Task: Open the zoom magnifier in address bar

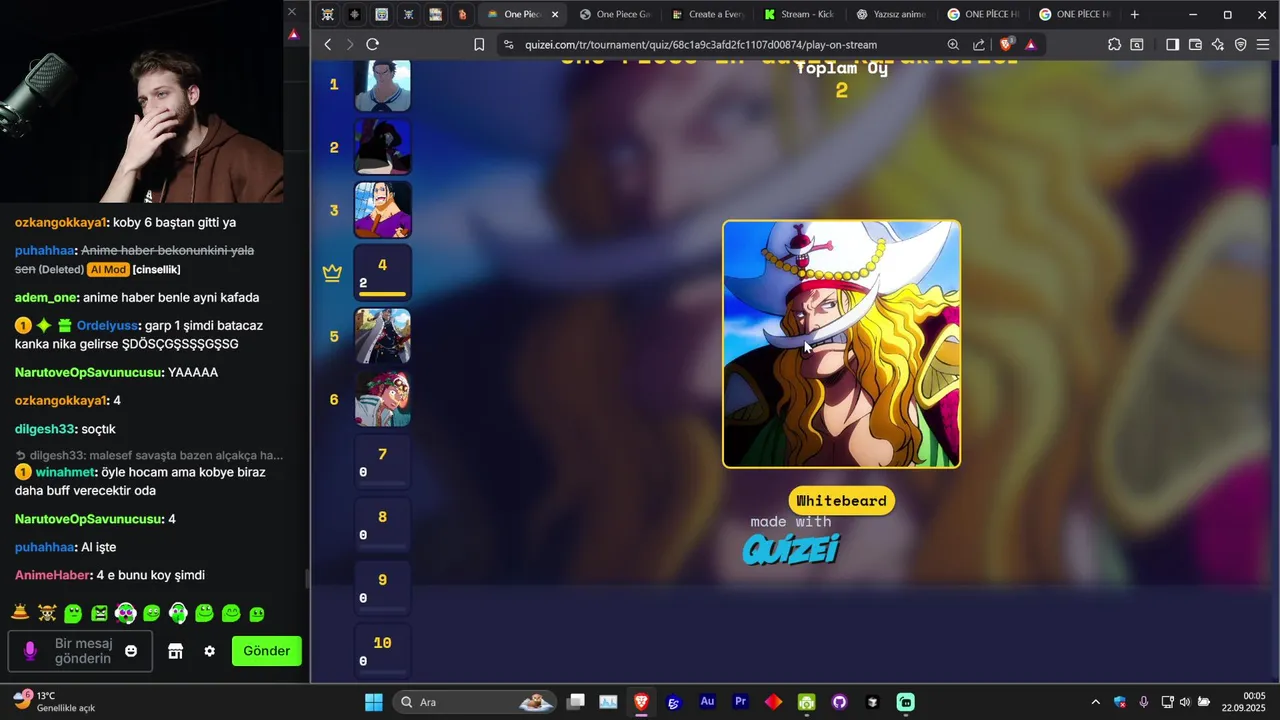Action: coord(953,44)
